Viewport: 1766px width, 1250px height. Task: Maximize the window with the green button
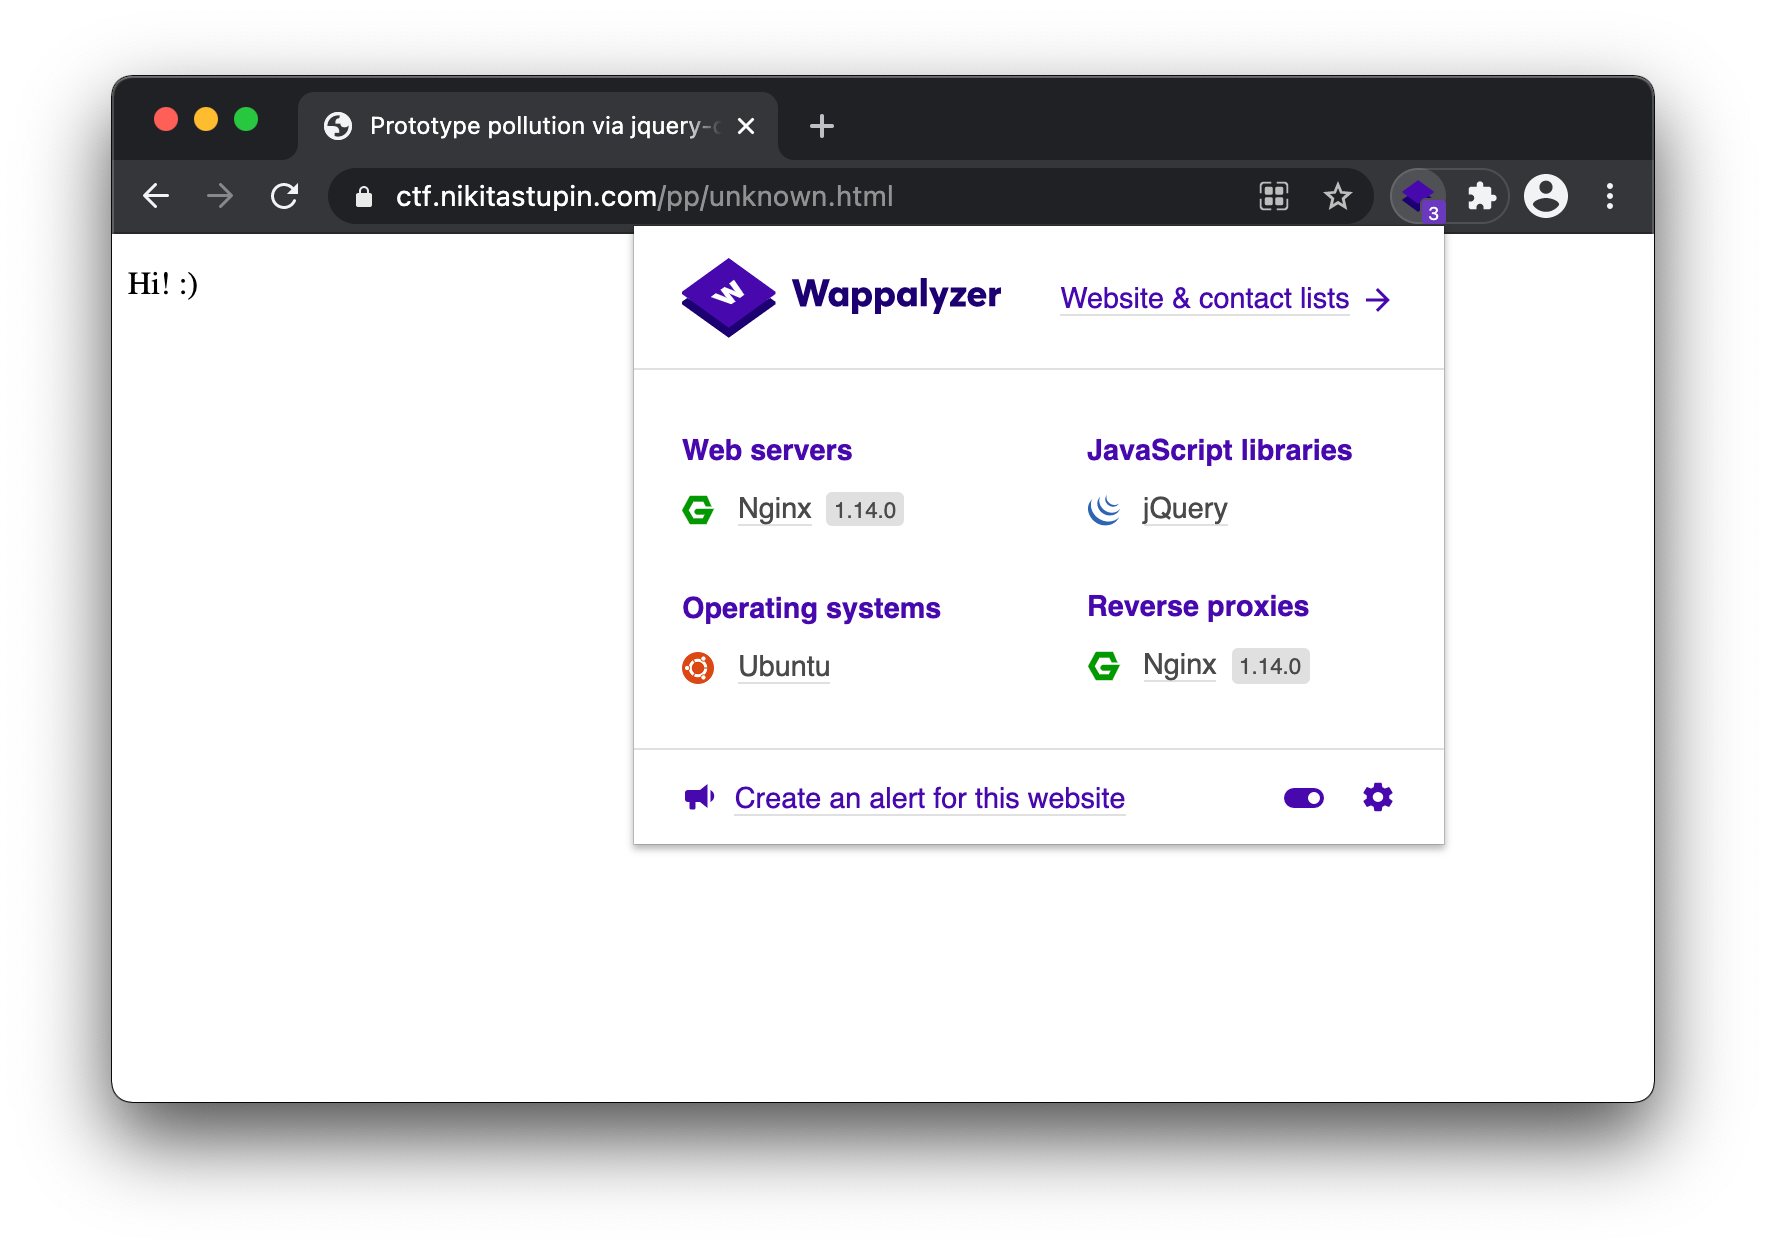[x=246, y=119]
